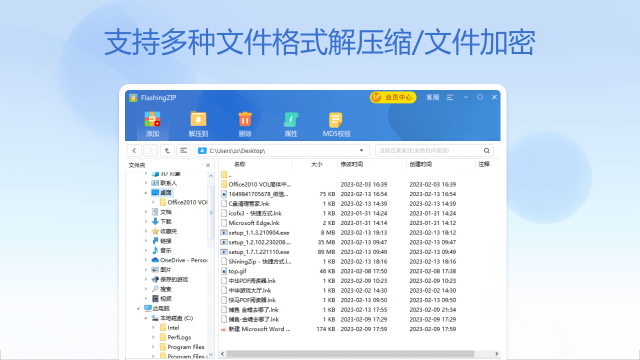This screenshot has height=360, width=640.
Task: Expand the Office2010 VOL tree node
Action: pos(153,202)
